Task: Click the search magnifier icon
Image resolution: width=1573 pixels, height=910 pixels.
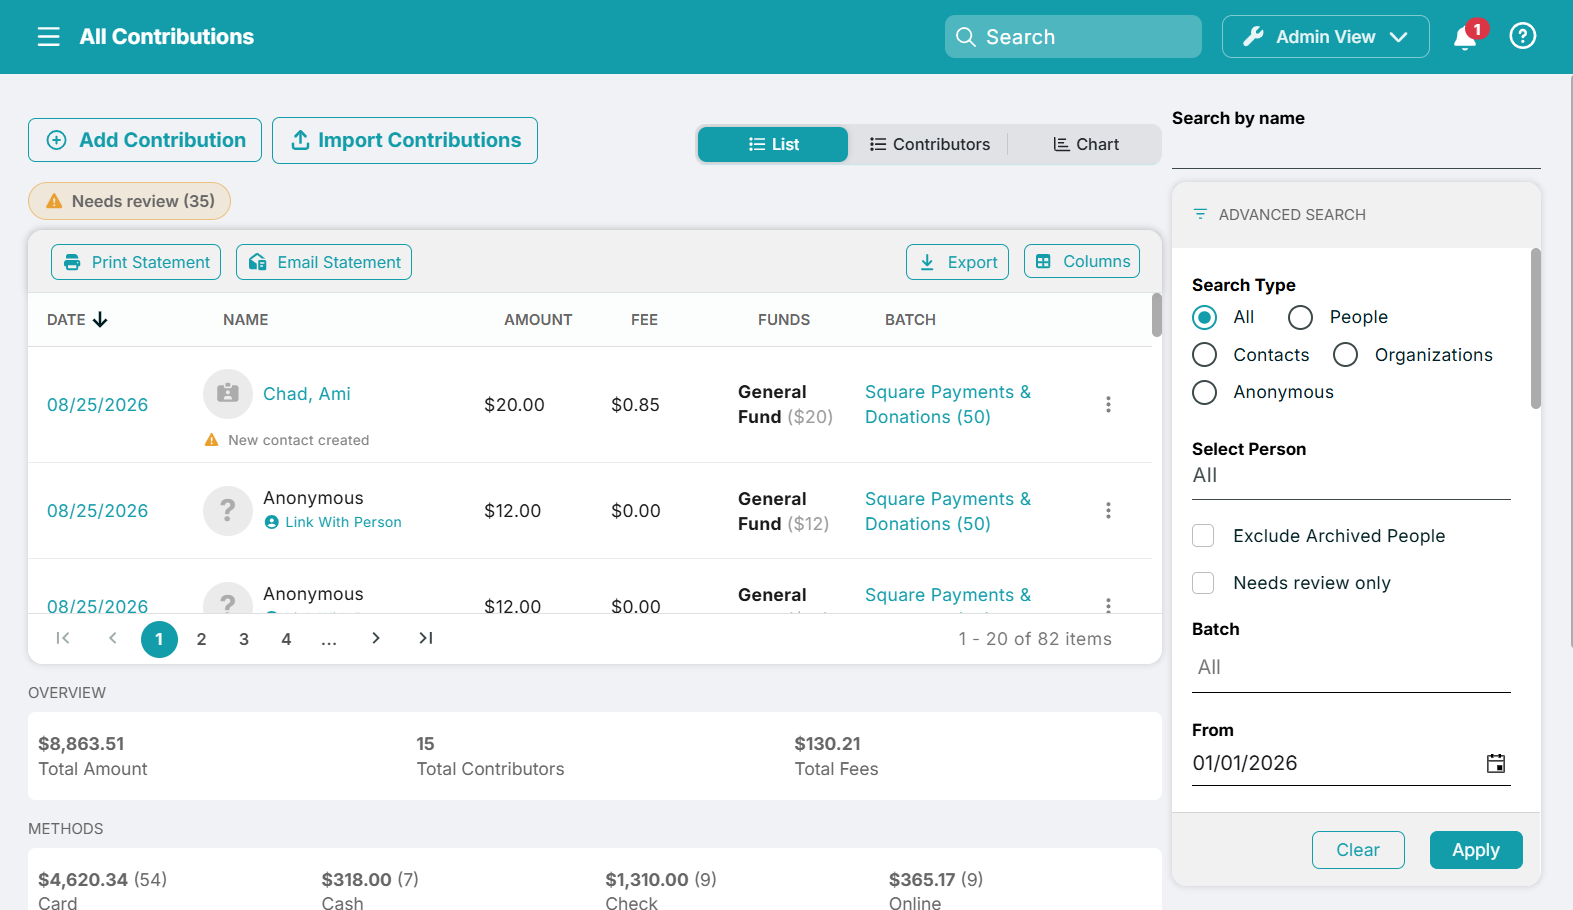Action: point(965,37)
